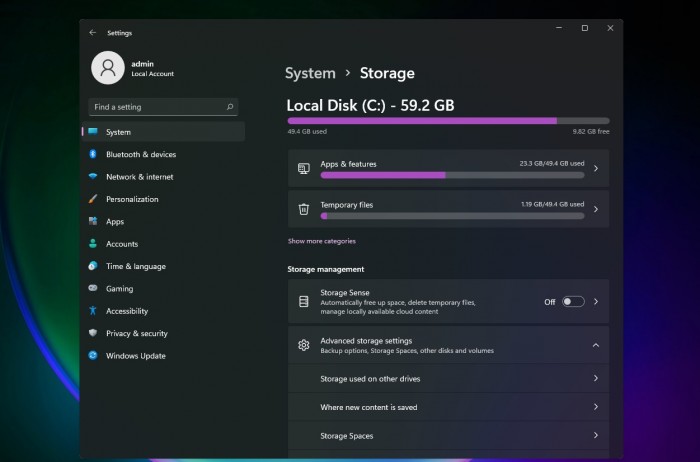Viewport: 700px width, 462px height.
Task: Open the Accounts settings page
Action: [x=122, y=244]
